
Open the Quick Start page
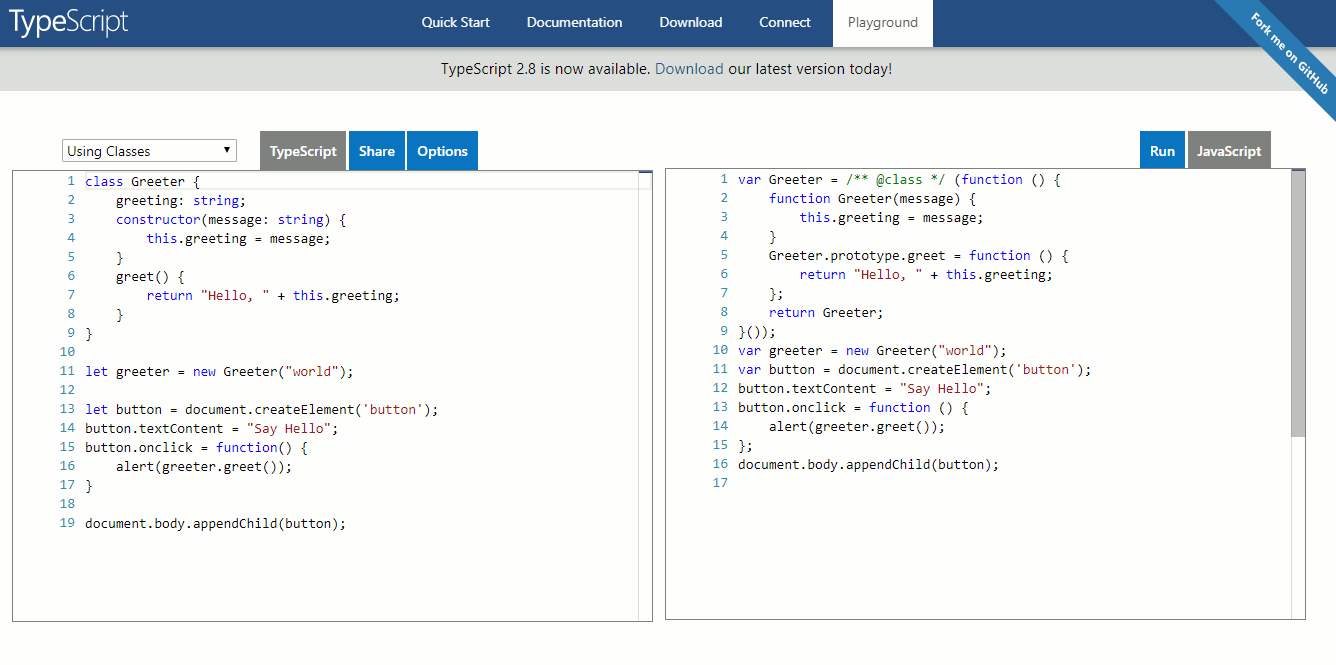455,23
